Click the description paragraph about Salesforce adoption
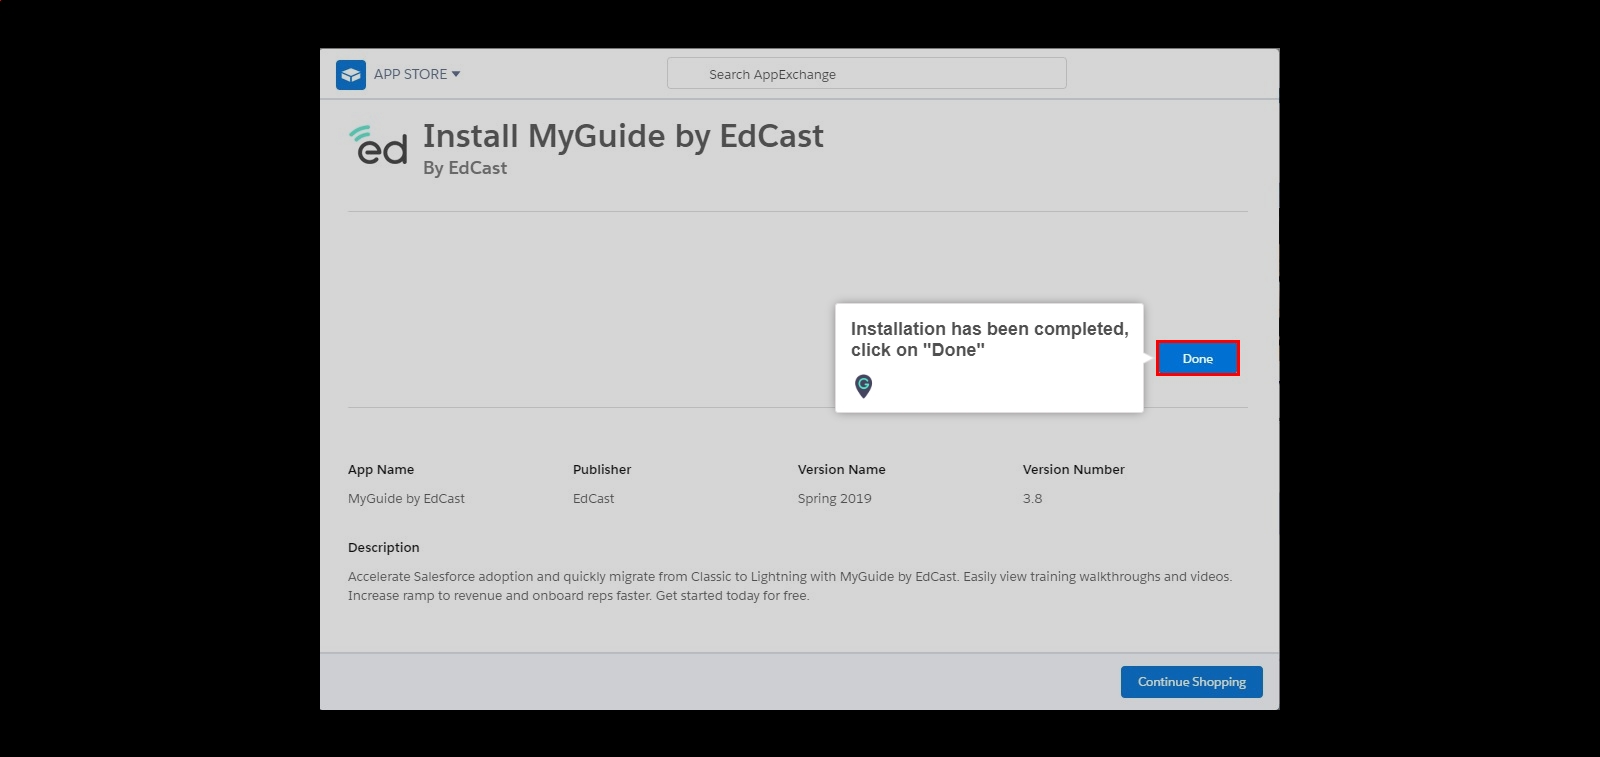The height and width of the screenshot is (757, 1600). pos(790,586)
